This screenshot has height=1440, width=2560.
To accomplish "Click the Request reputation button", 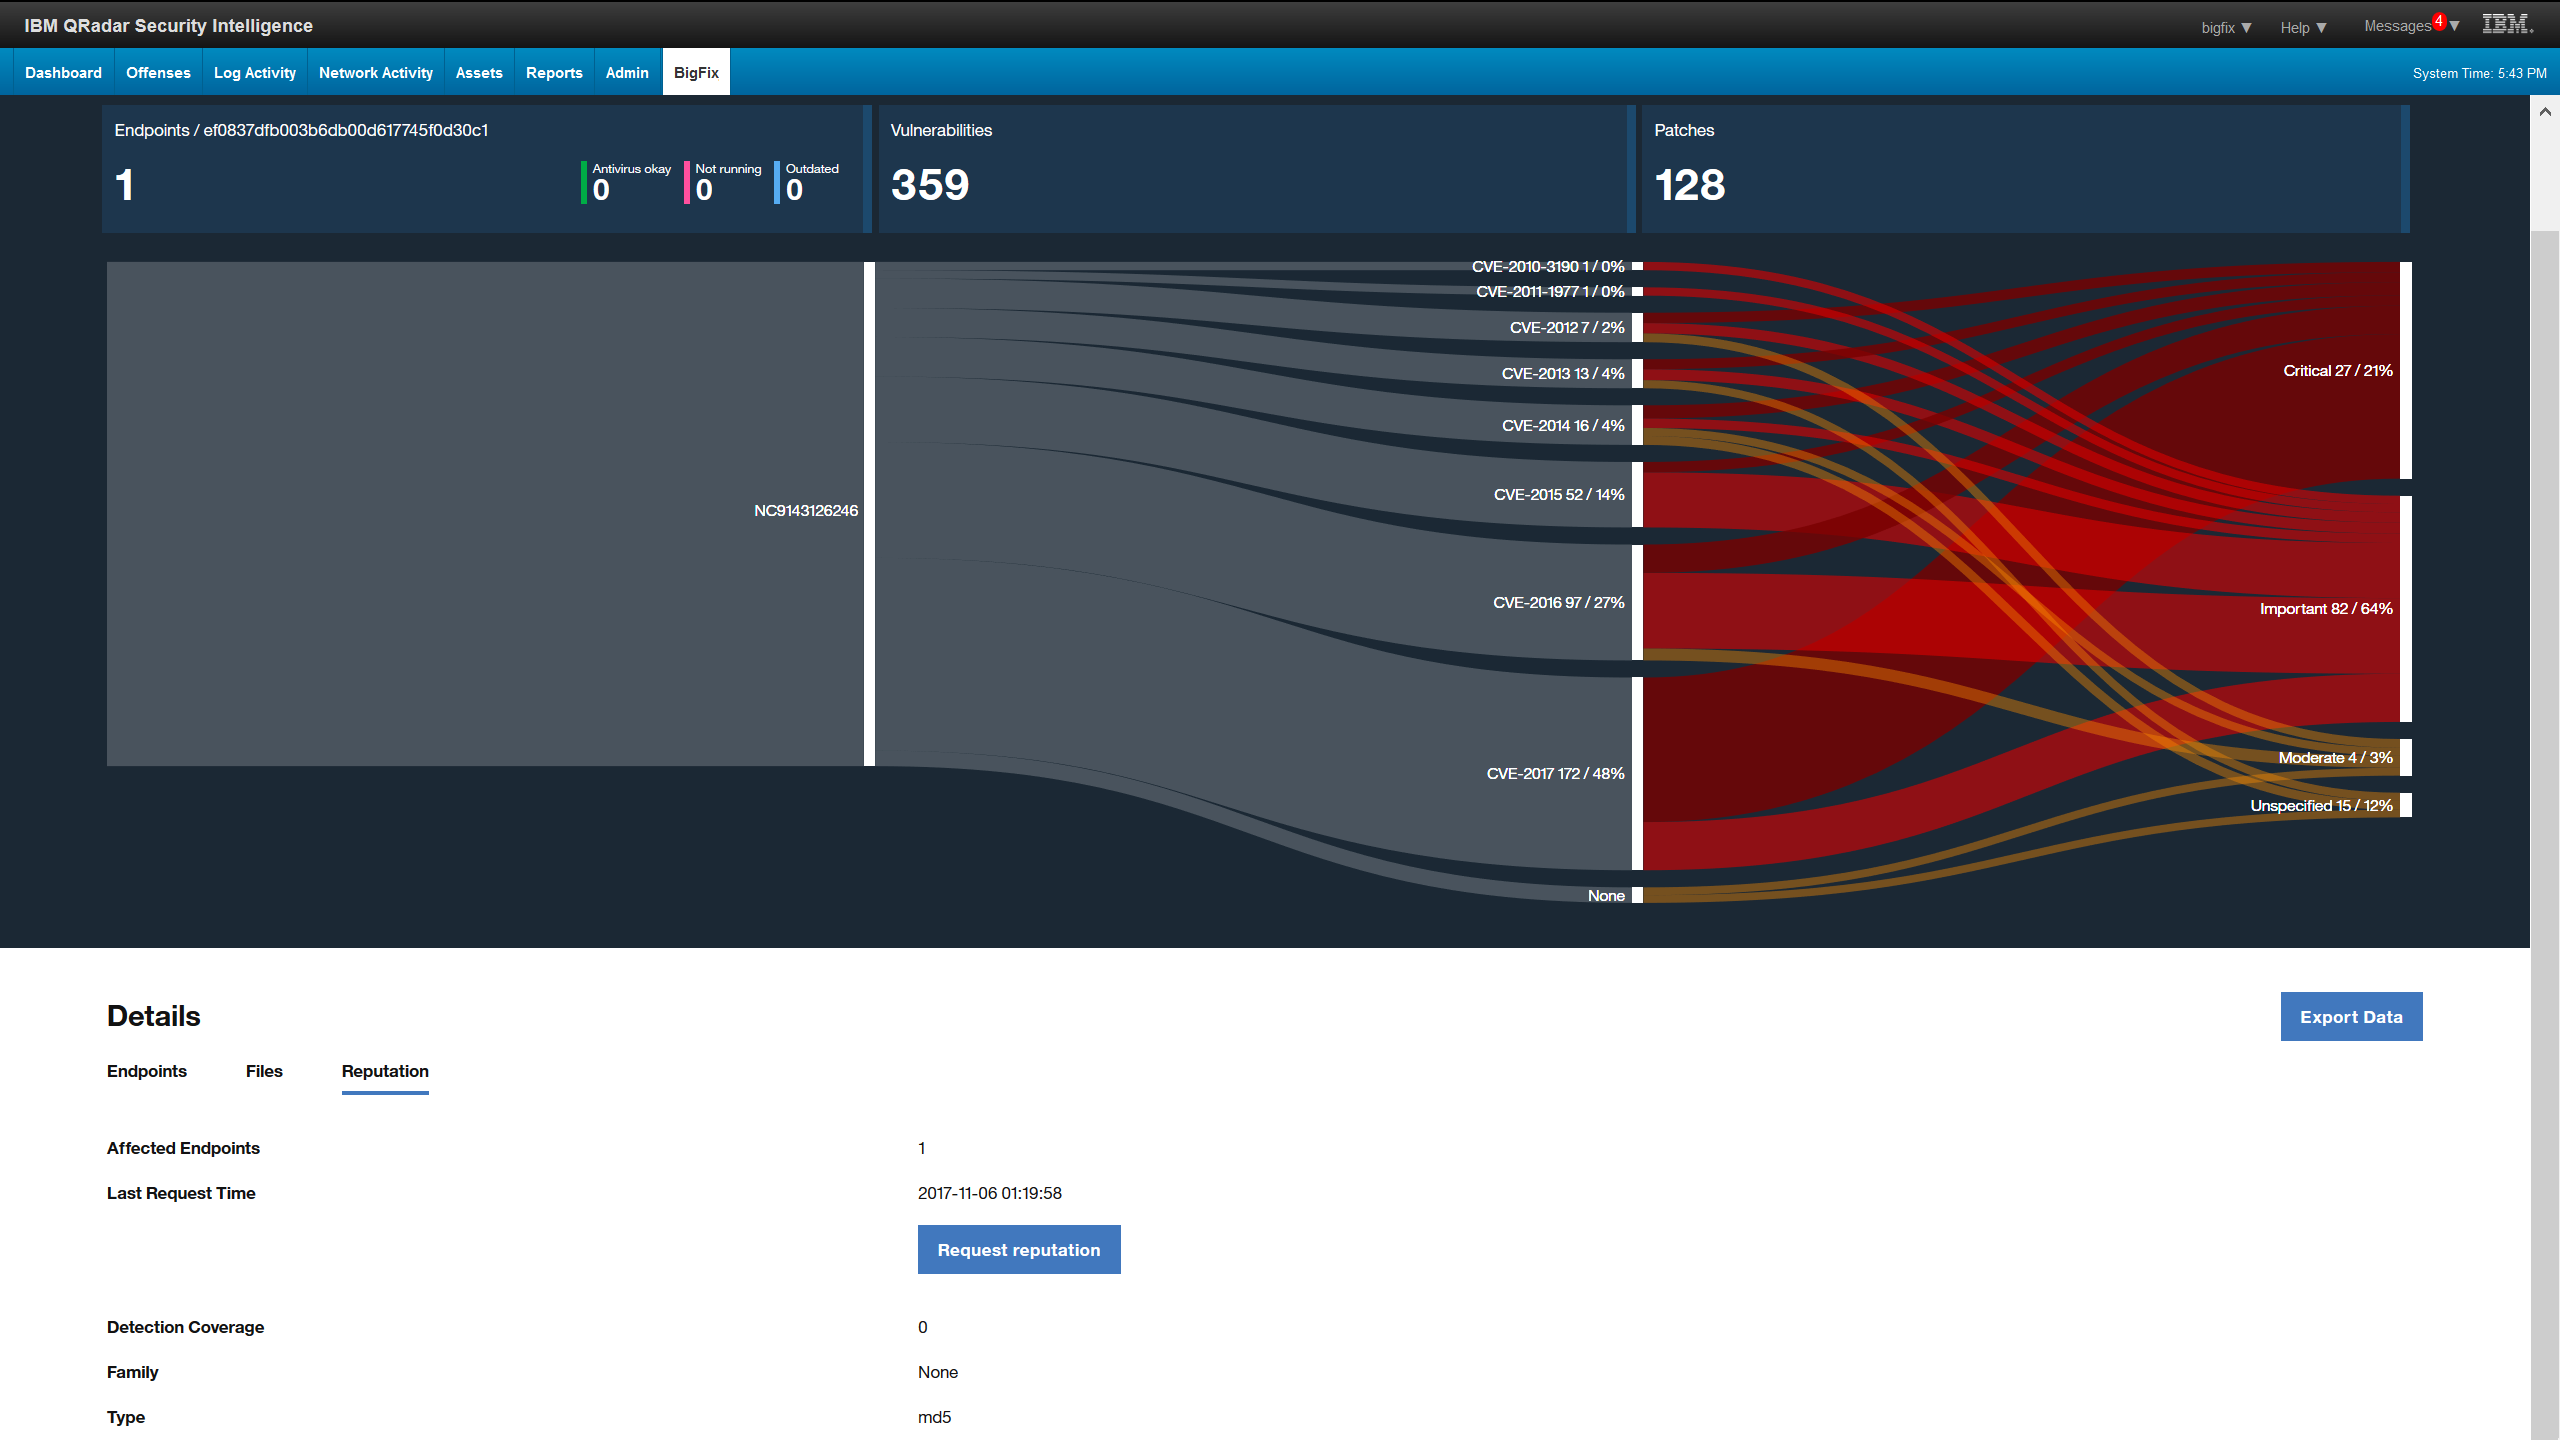I will 1018,1249.
